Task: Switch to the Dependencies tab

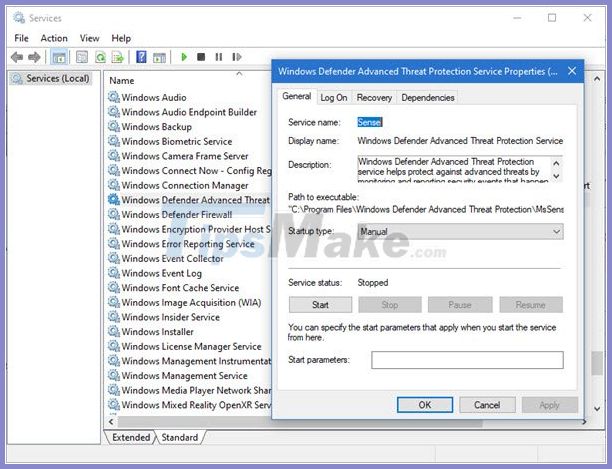Action: (x=428, y=98)
